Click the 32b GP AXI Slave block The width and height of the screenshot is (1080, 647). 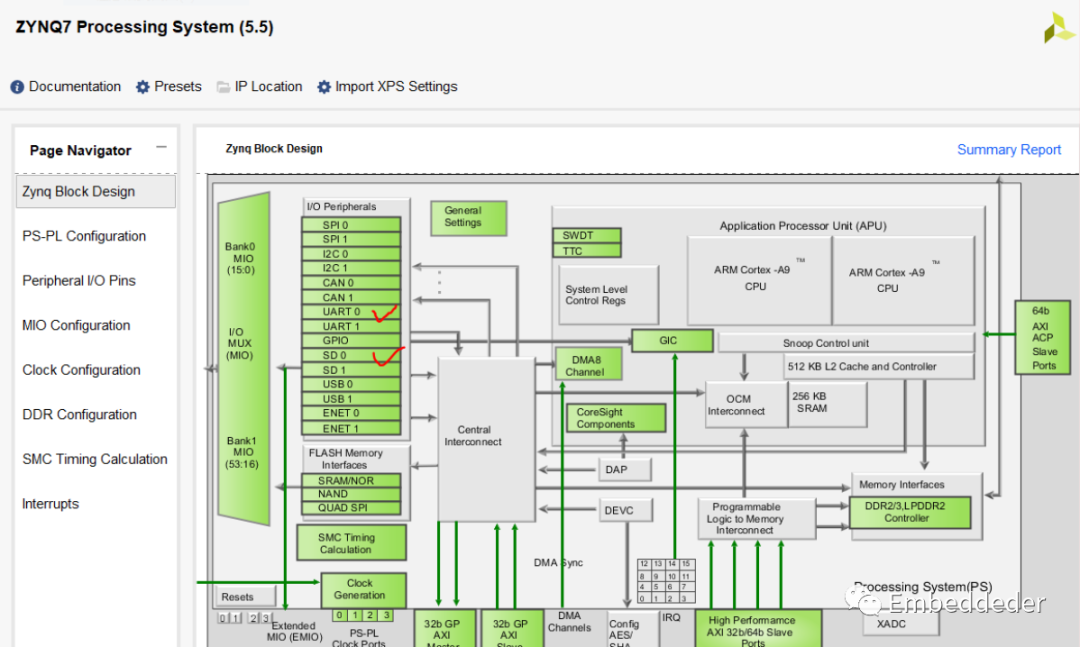[512, 628]
